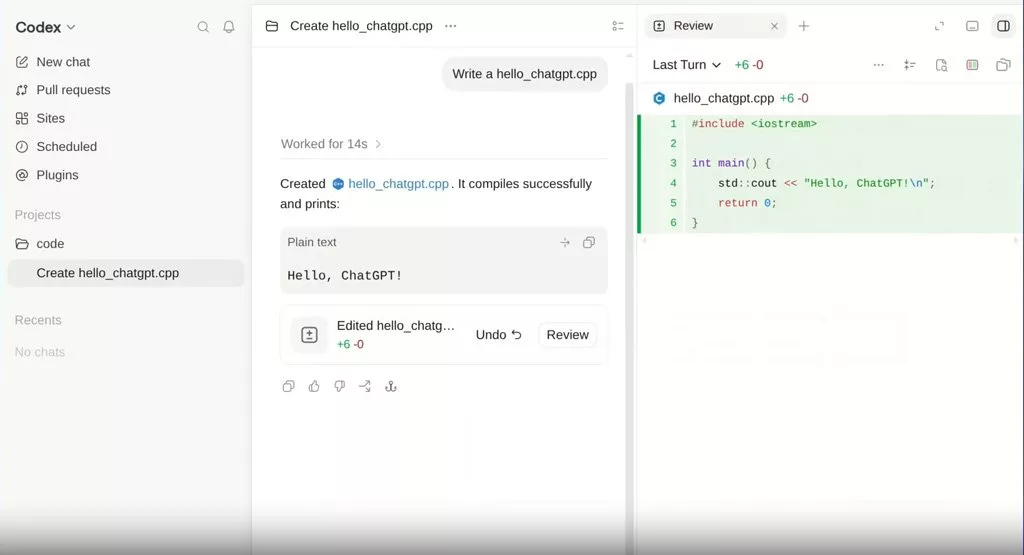Click the Review button in chat
Viewport: 1024px width, 555px height.
click(568, 335)
